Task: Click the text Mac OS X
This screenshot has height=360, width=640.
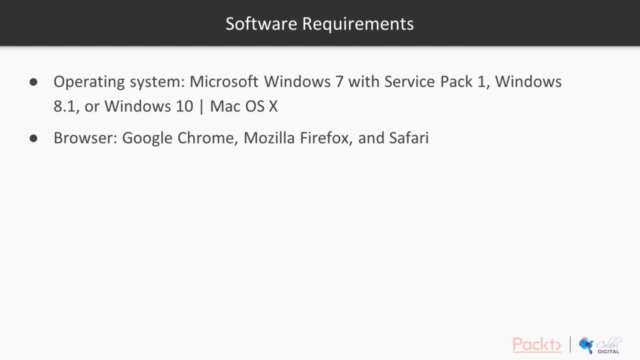Action: click(x=244, y=107)
